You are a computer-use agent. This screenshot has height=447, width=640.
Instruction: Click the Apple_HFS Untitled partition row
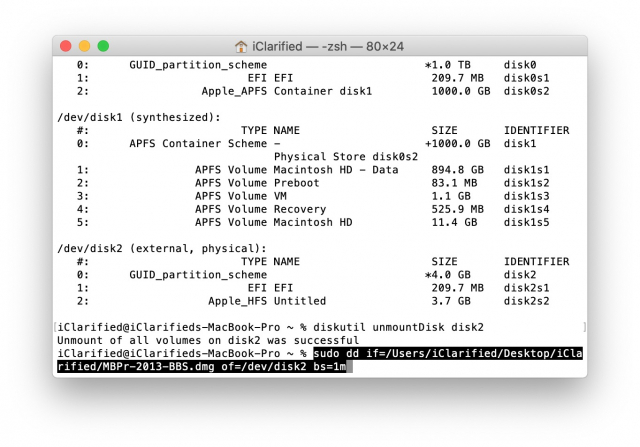(313, 301)
